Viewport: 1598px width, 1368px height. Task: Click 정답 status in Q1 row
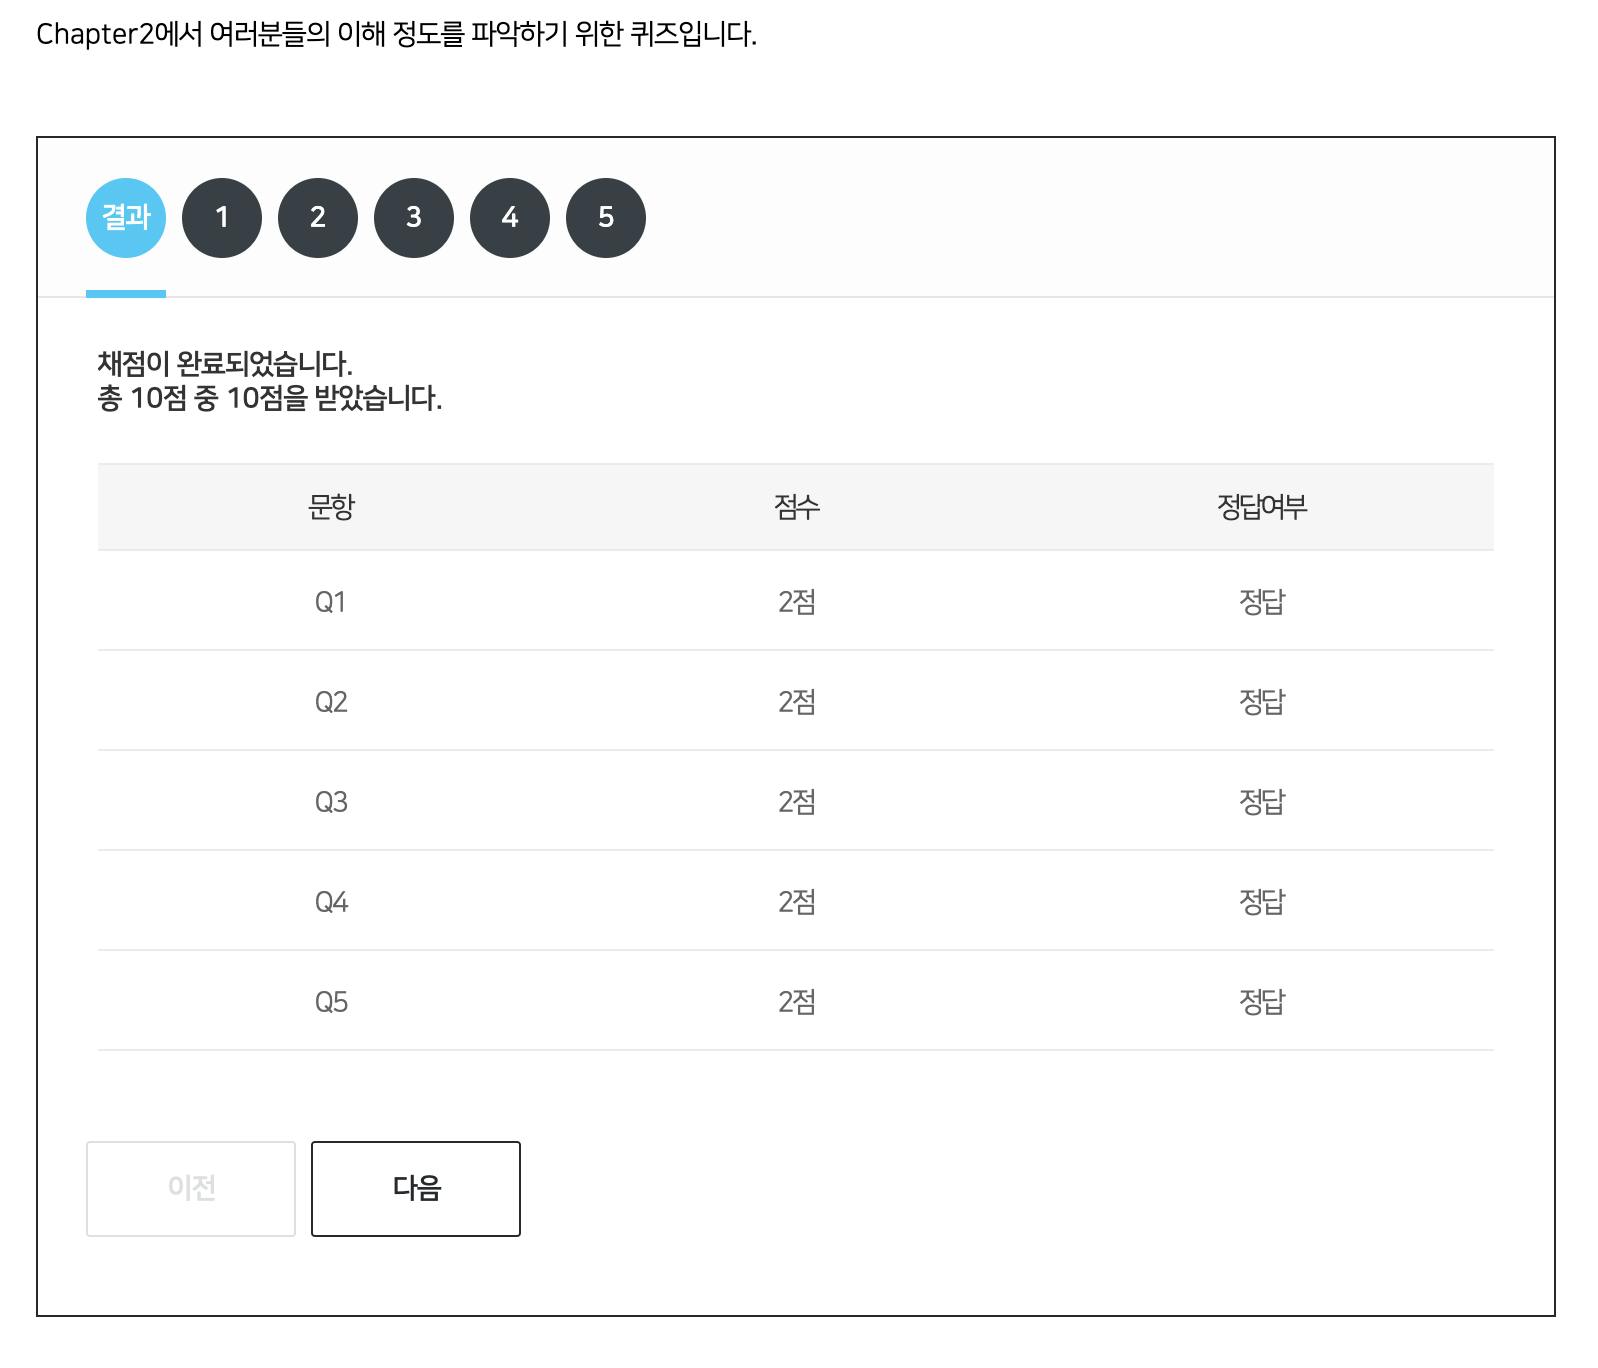coord(1262,602)
